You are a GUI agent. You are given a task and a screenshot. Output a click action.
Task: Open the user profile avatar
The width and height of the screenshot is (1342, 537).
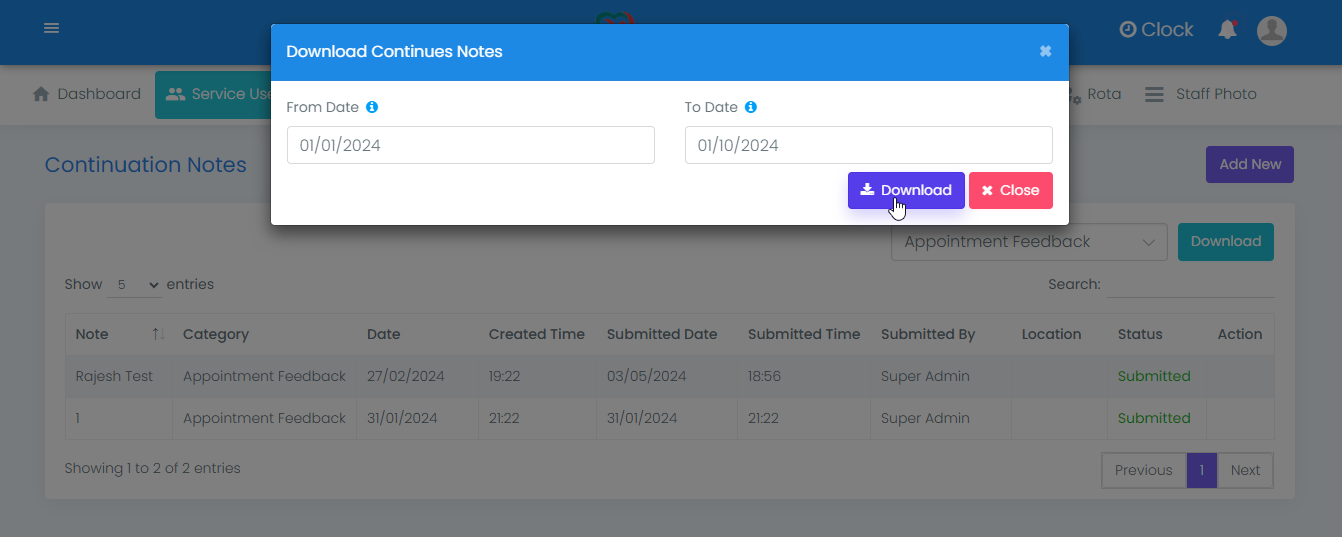1272,30
